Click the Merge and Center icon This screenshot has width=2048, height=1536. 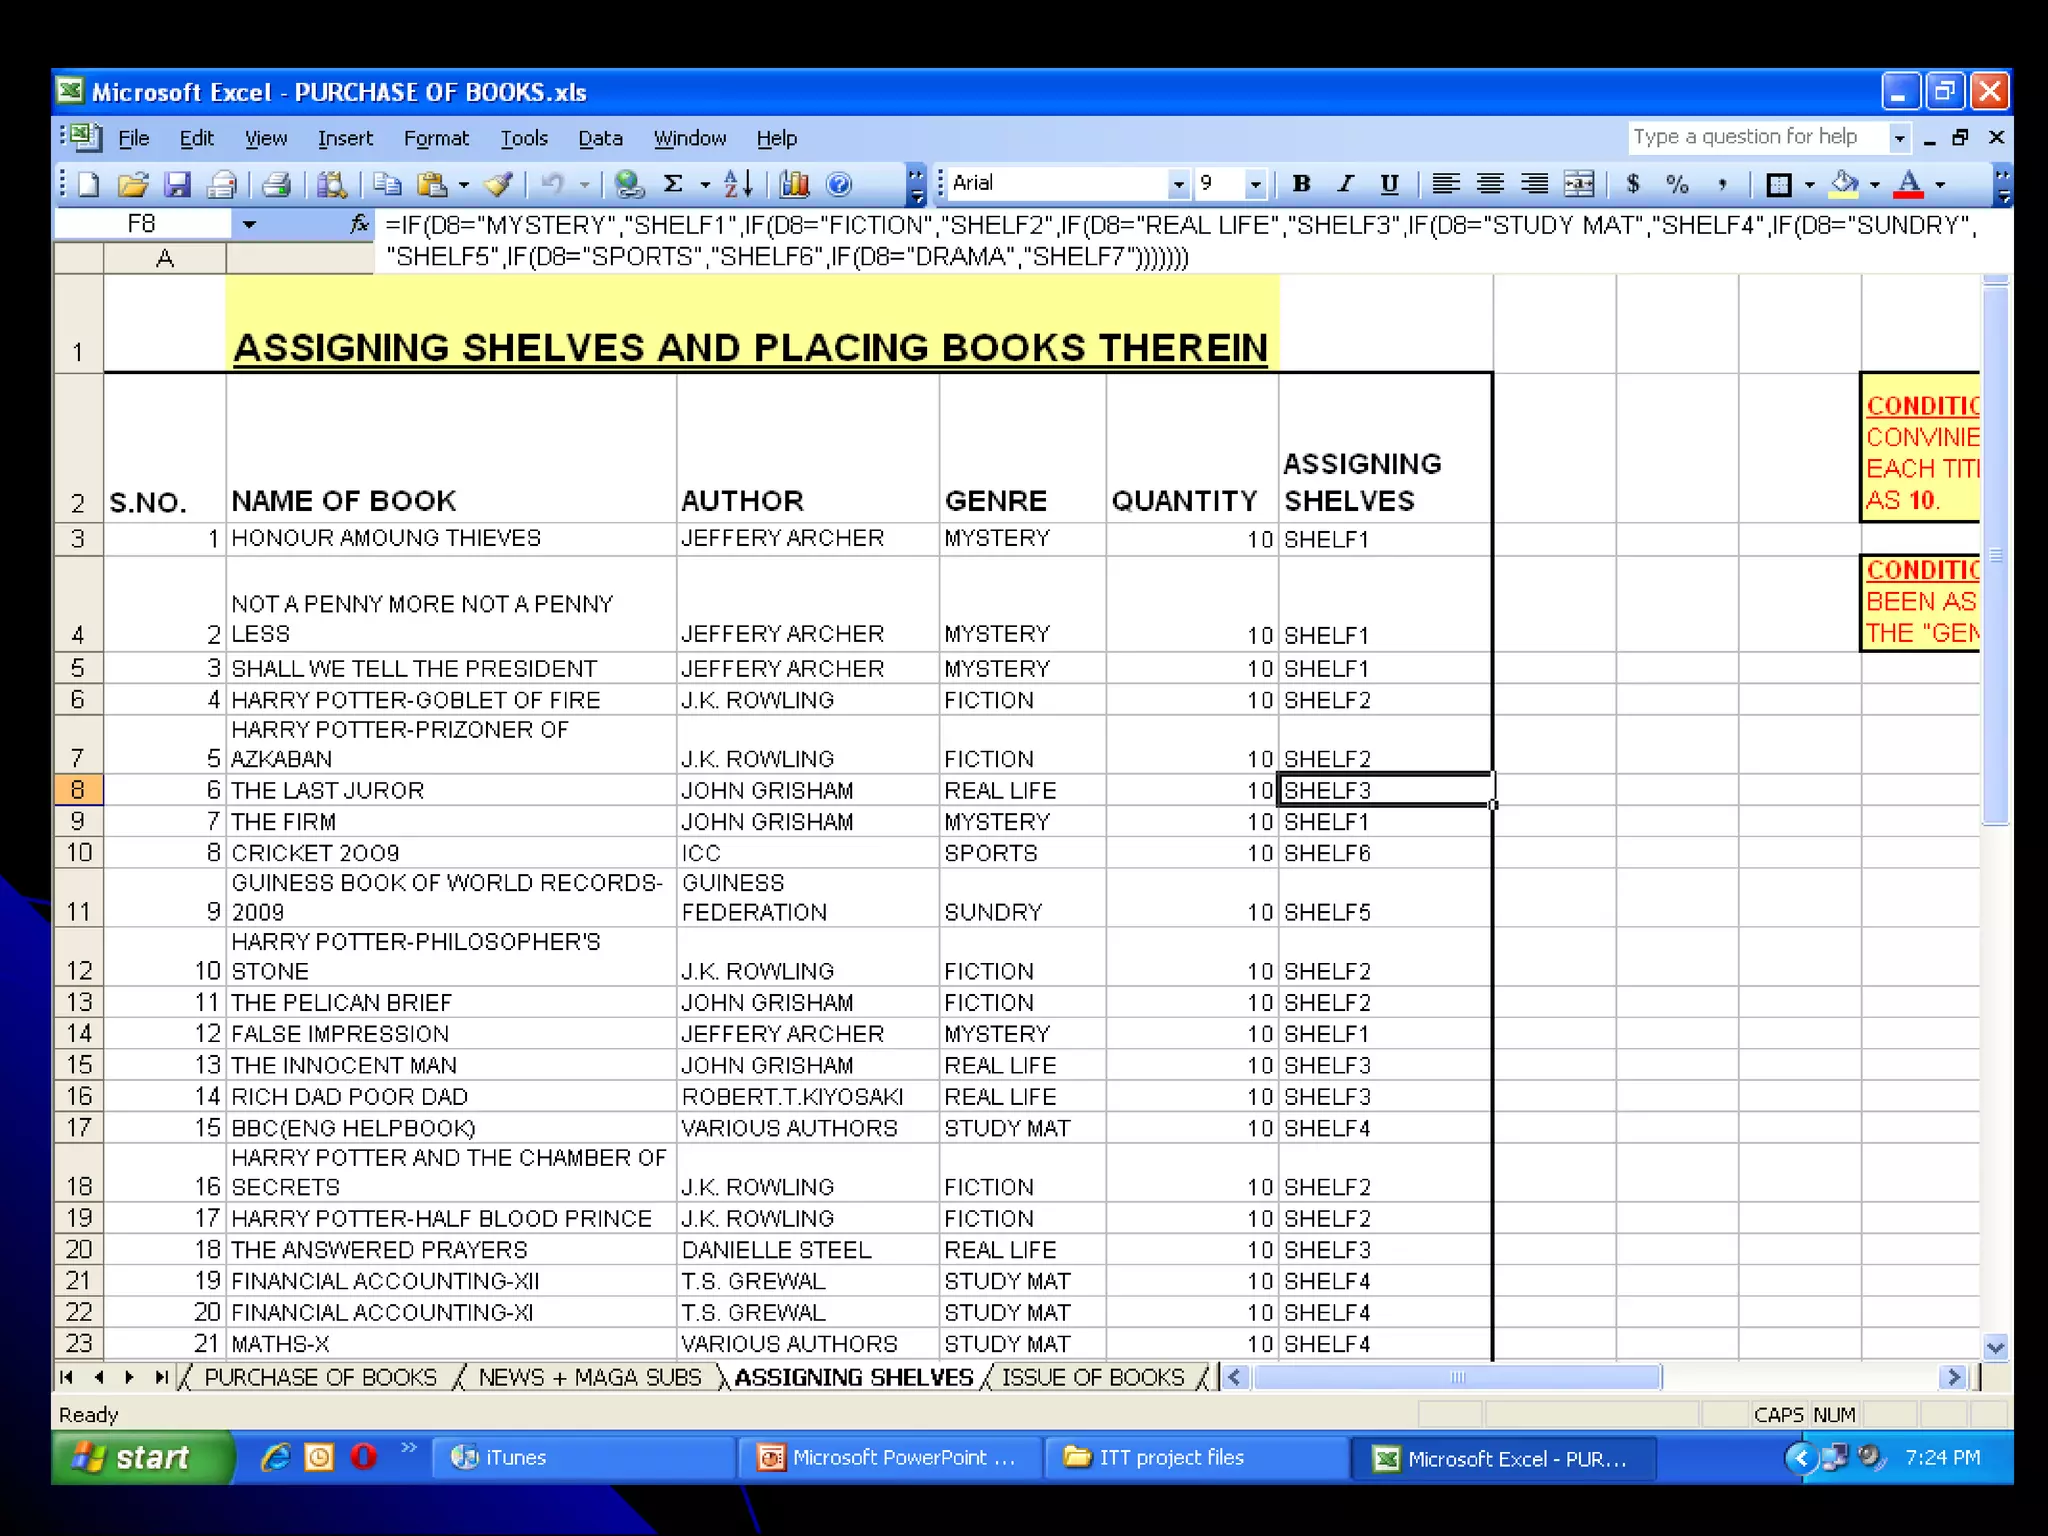pyautogui.click(x=1578, y=184)
